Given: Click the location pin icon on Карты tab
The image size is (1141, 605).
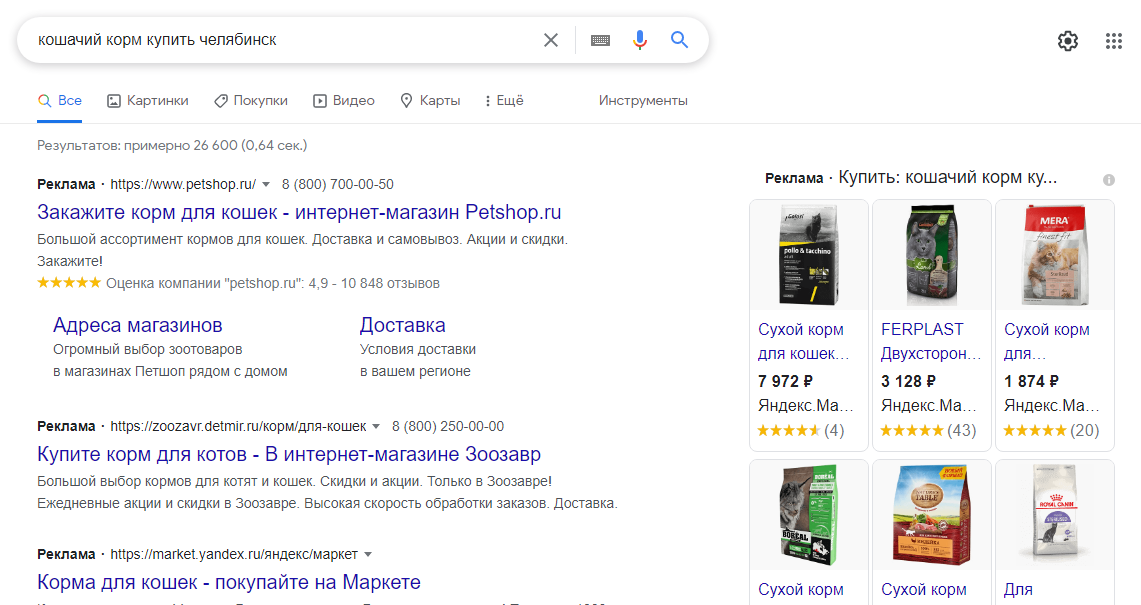Looking at the screenshot, I should point(406,100).
